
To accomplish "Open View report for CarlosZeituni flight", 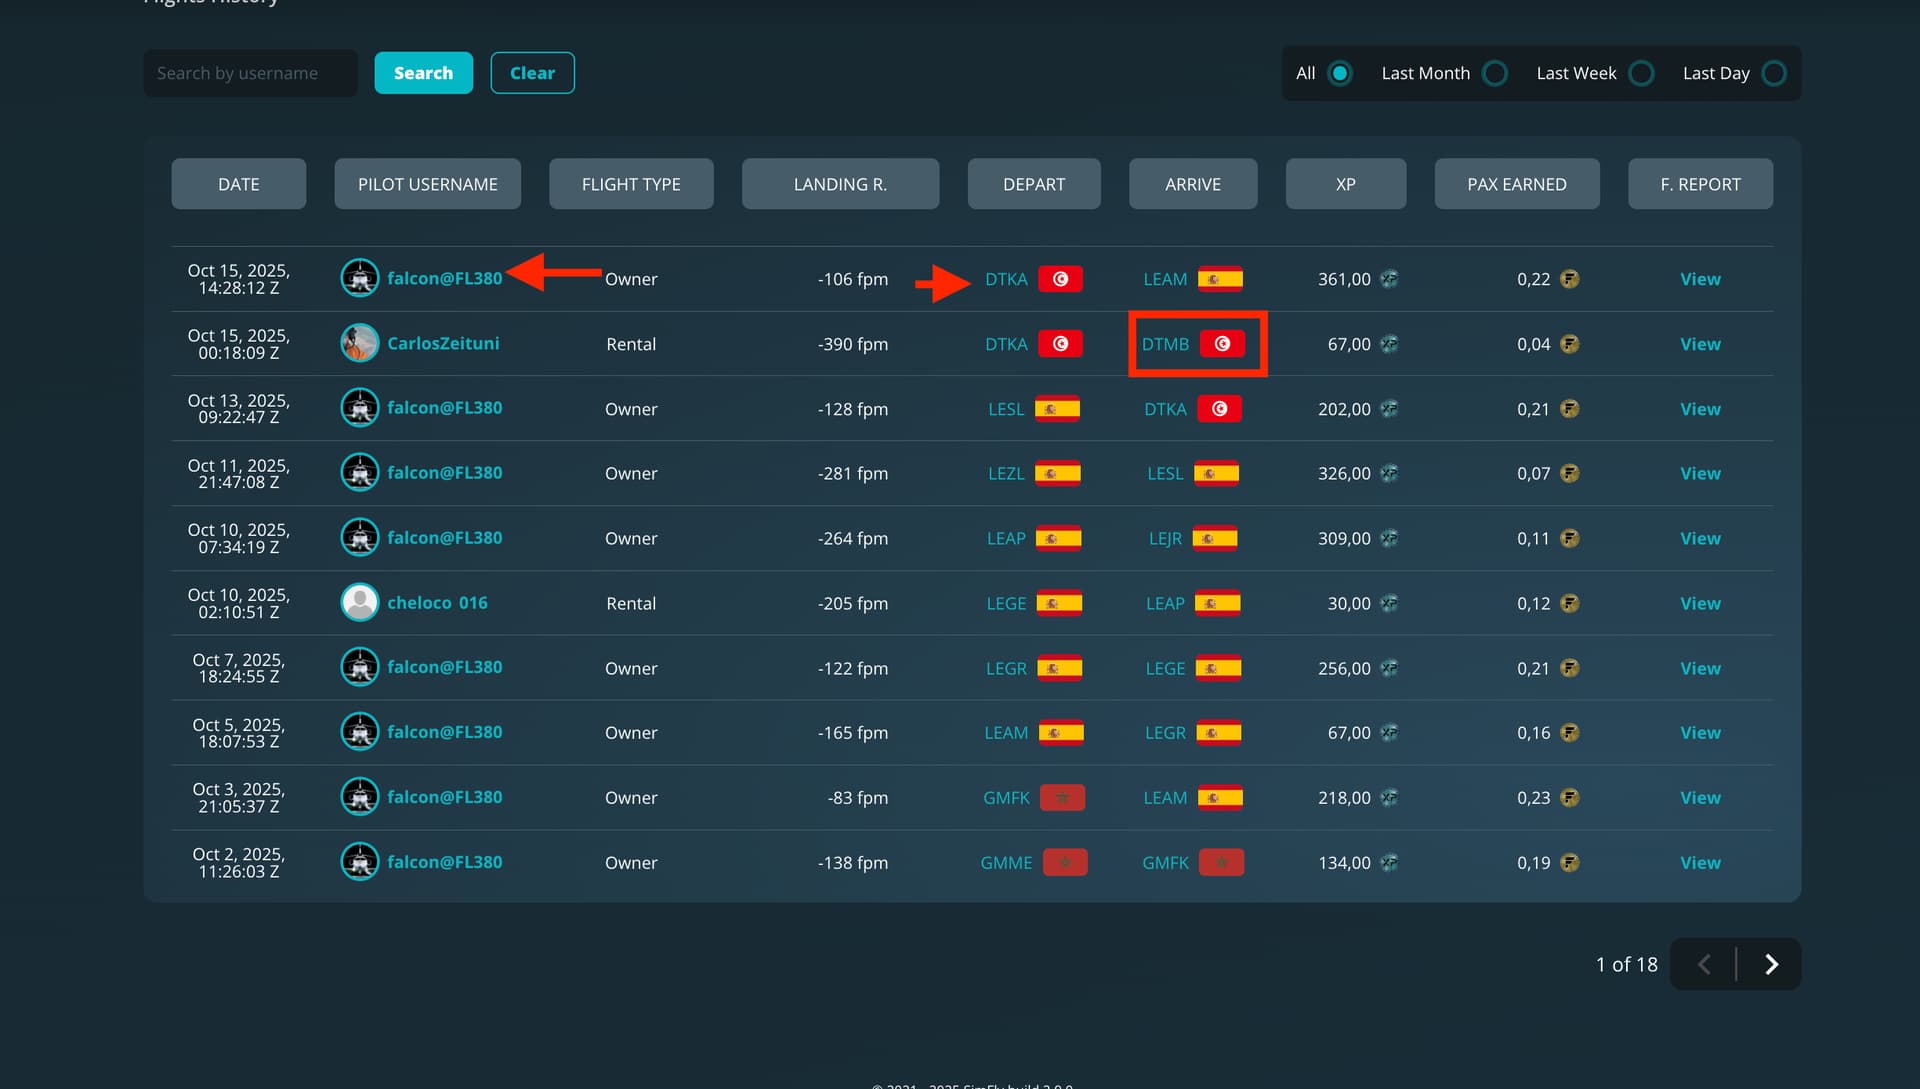I will (x=1700, y=344).
